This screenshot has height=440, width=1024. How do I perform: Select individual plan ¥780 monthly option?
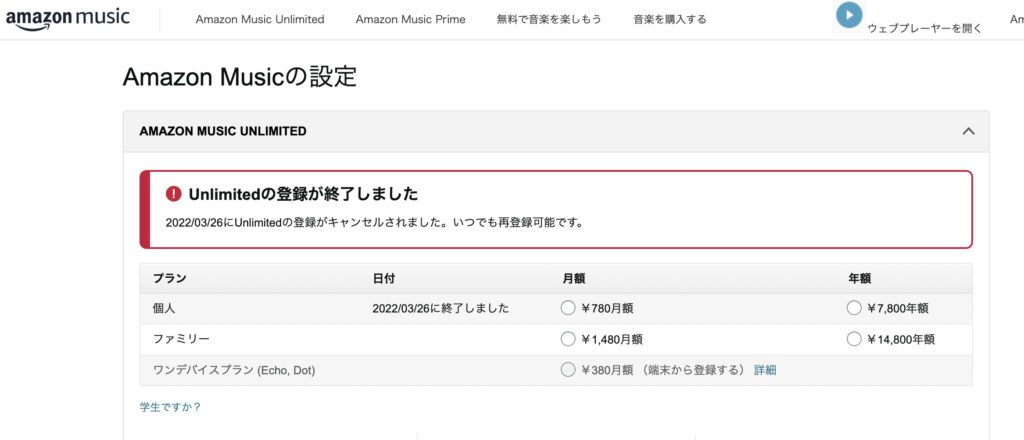(569, 308)
